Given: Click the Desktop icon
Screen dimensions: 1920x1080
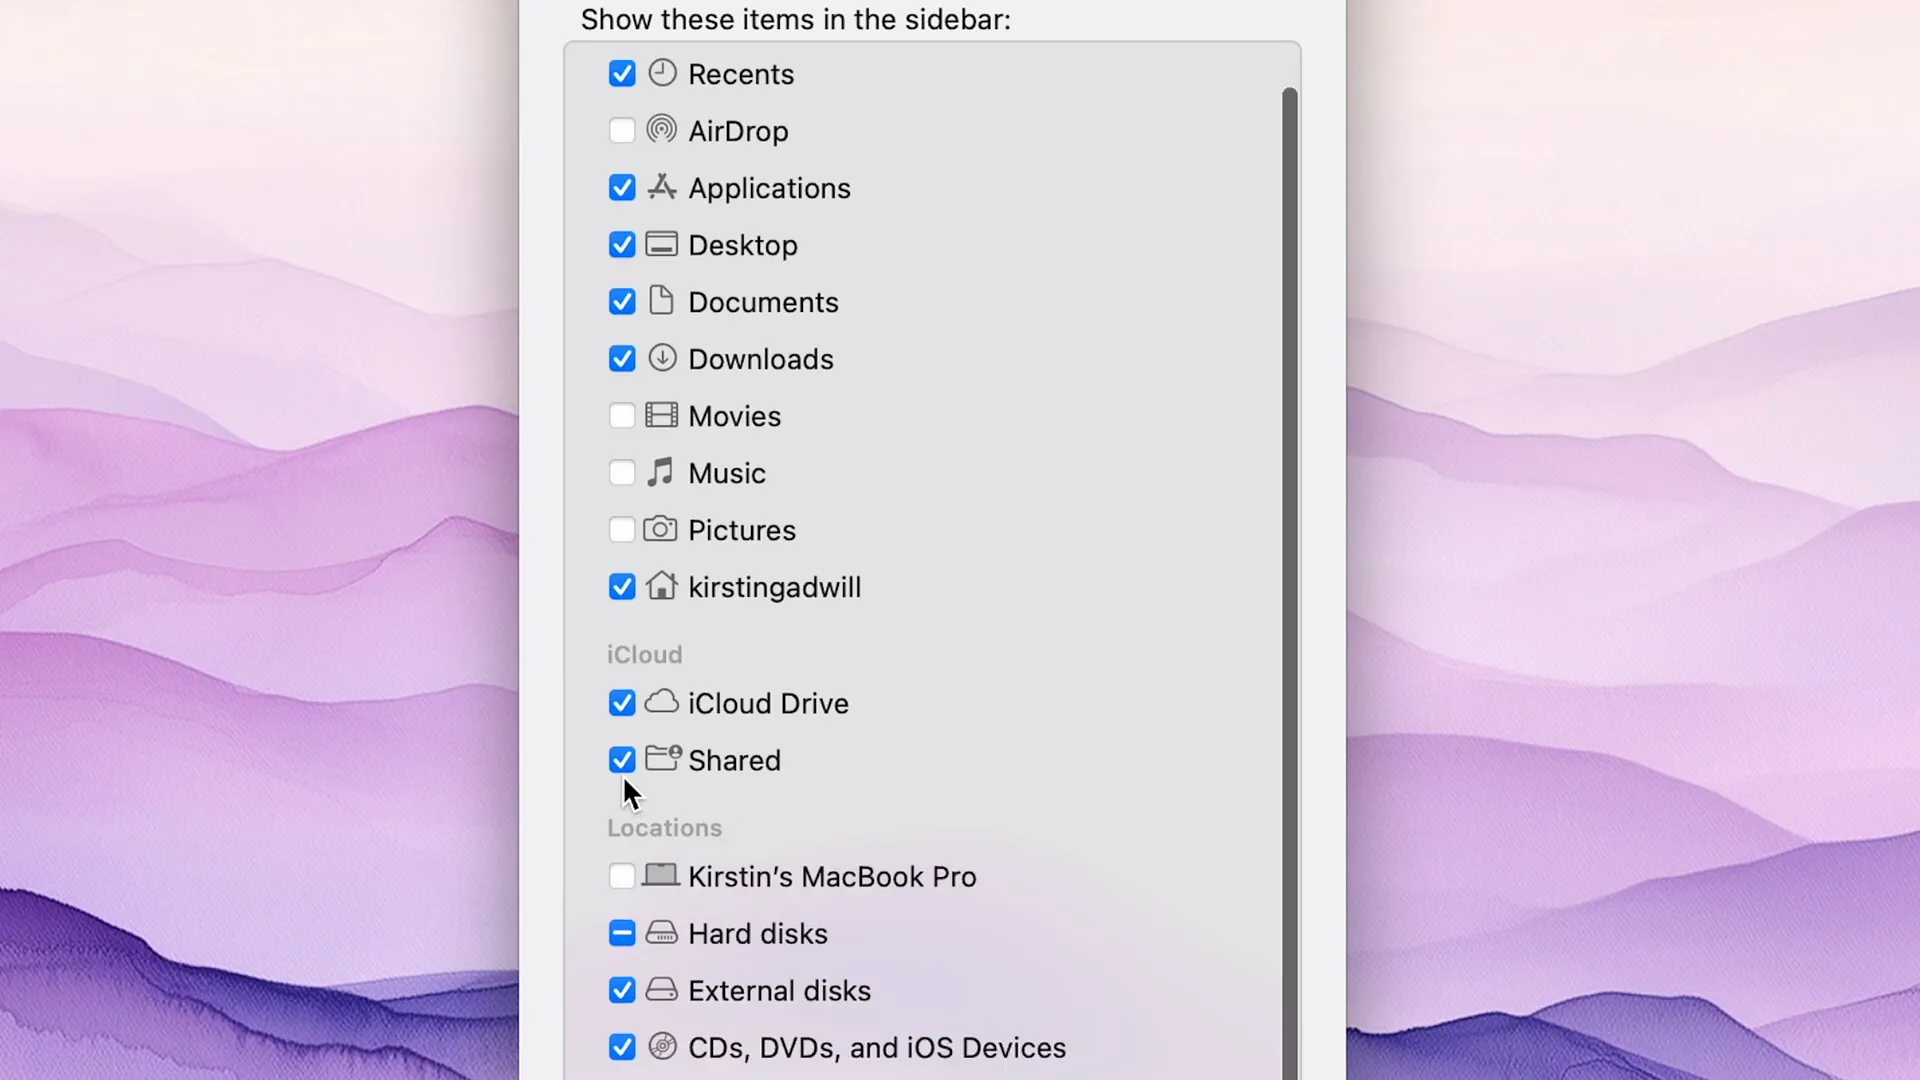Looking at the screenshot, I should [661, 244].
